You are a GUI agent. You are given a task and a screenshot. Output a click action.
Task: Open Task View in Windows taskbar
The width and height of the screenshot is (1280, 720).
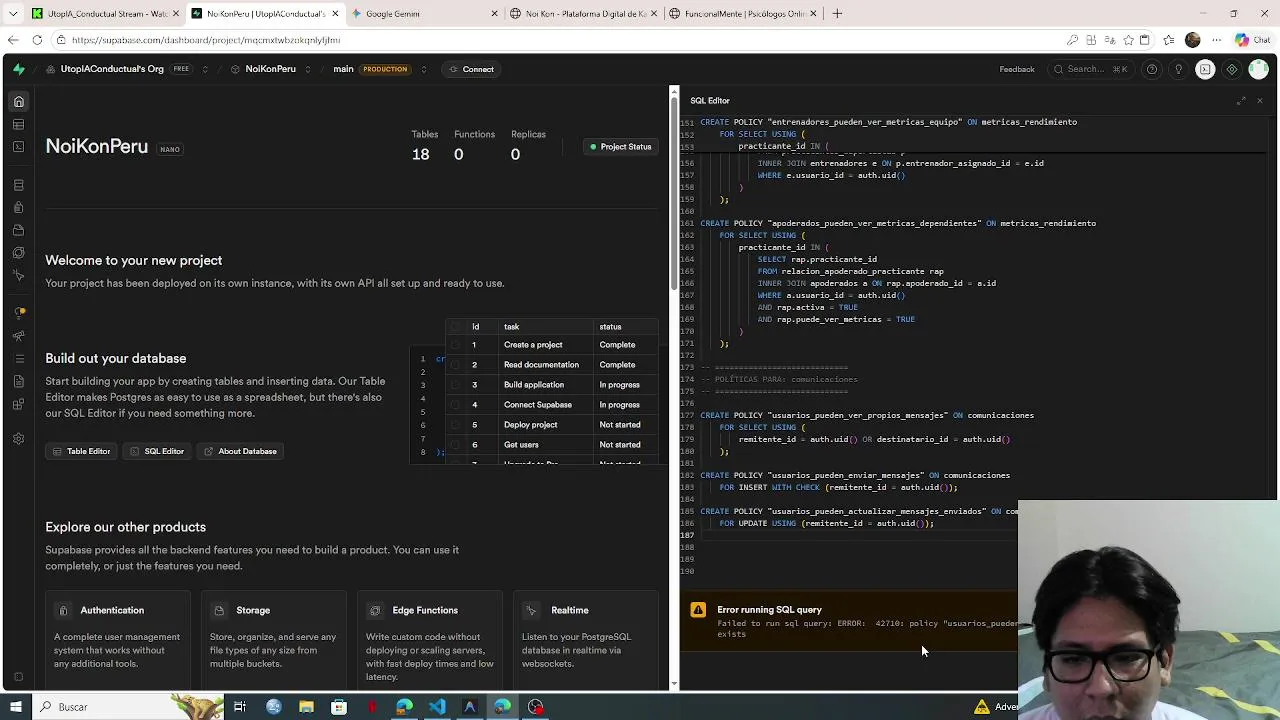240,707
